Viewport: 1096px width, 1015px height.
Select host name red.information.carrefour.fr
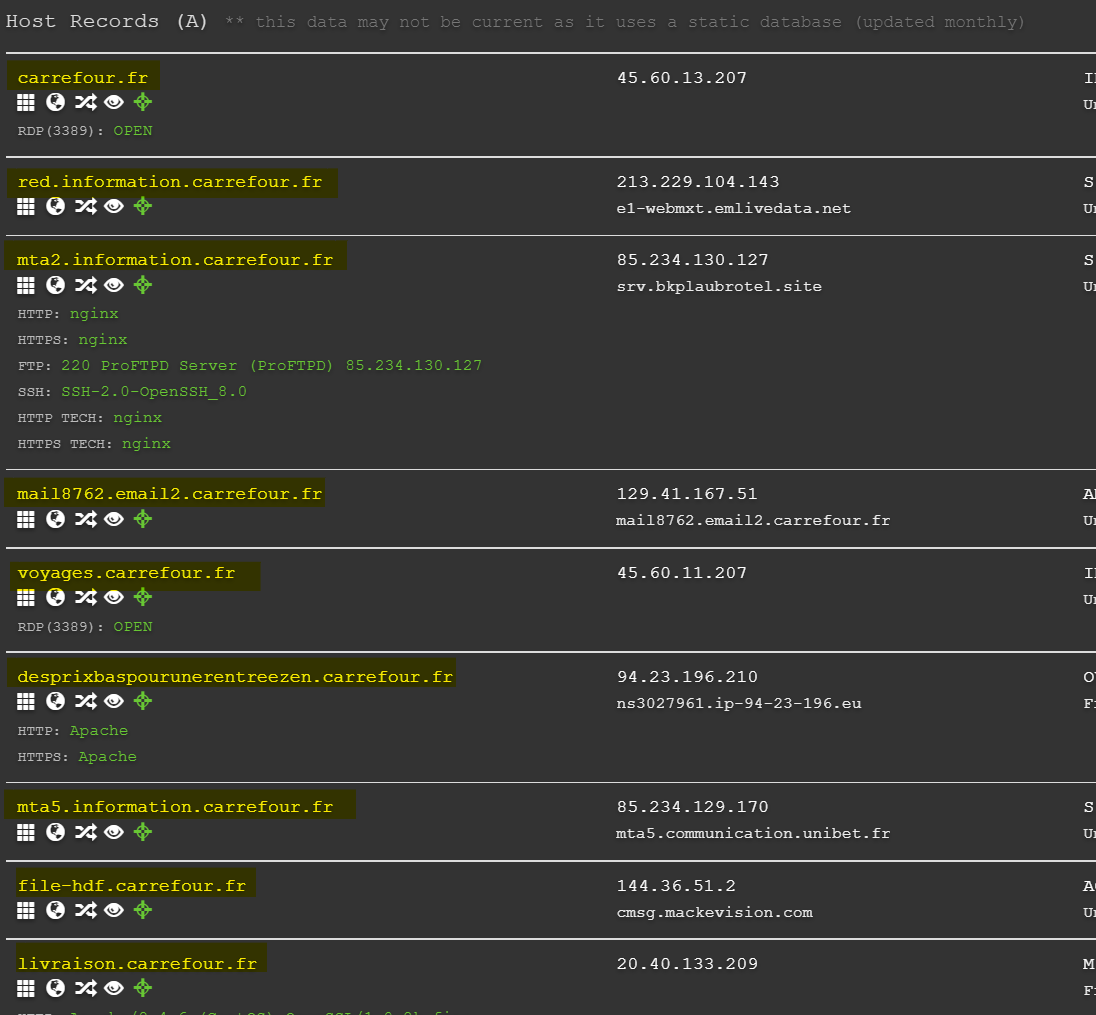point(170,182)
